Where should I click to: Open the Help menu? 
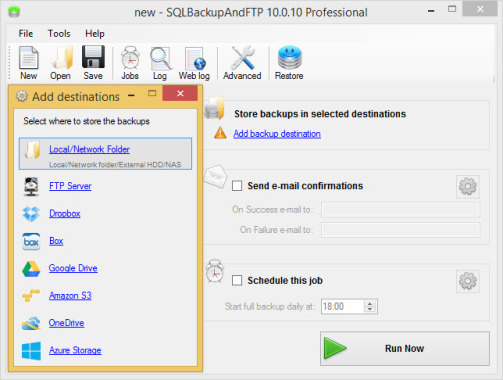tap(95, 34)
